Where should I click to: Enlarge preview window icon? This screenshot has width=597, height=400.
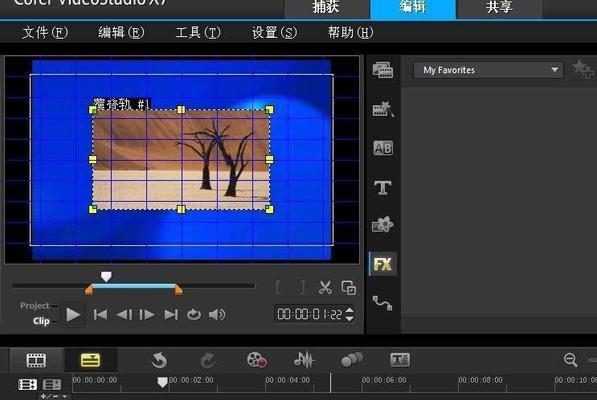349,288
